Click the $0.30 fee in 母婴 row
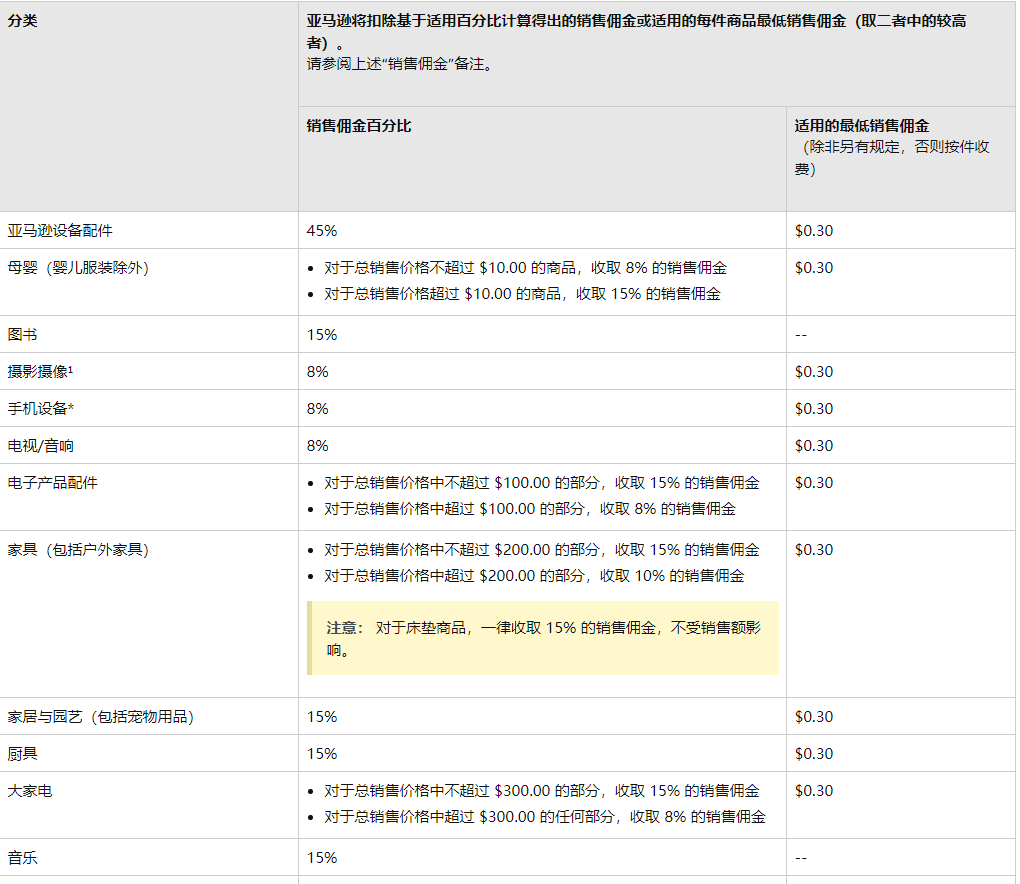The height and width of the screenshot is (884, 1020). 814,267
